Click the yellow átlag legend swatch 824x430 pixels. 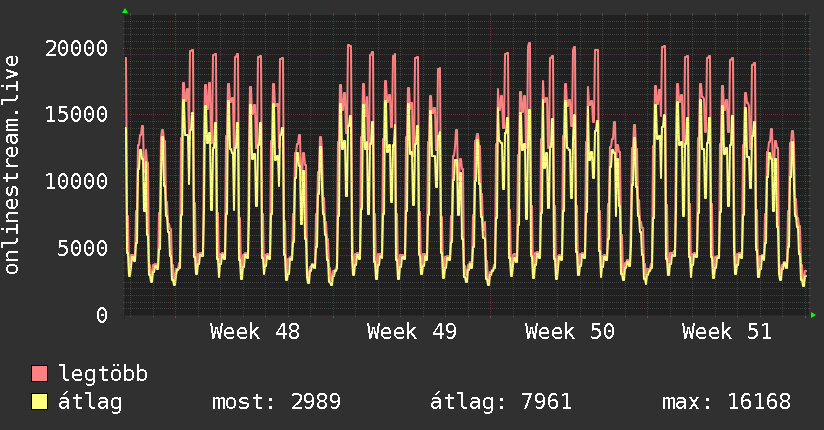coord(39,402)
